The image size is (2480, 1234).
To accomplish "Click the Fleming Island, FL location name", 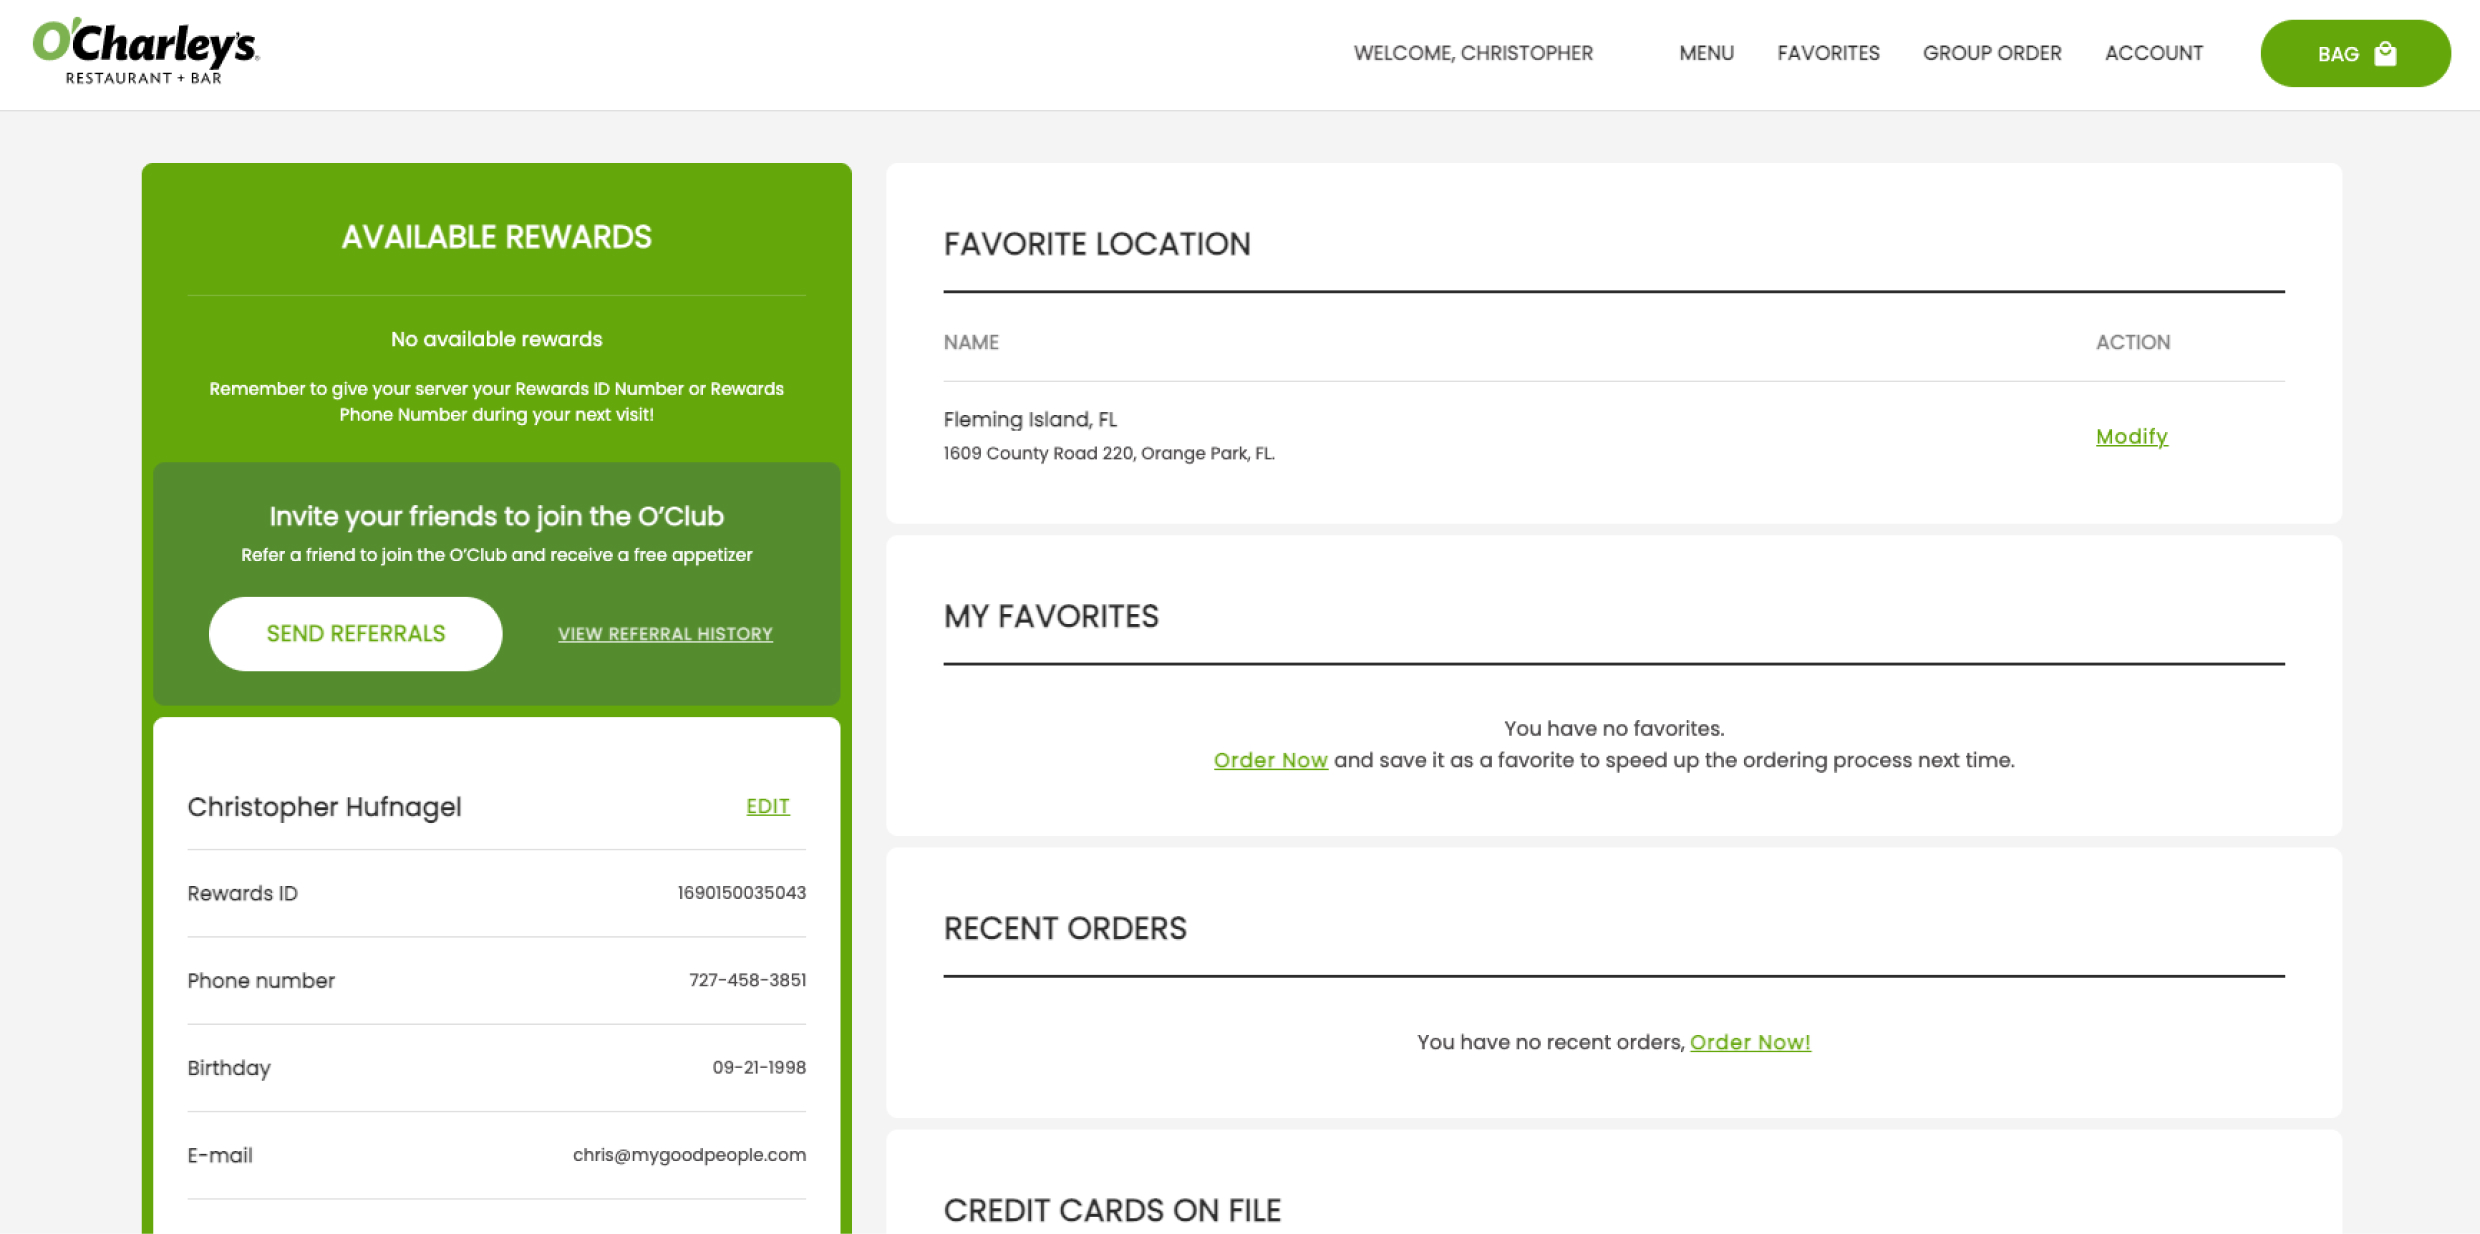I will pos(1030,419).
